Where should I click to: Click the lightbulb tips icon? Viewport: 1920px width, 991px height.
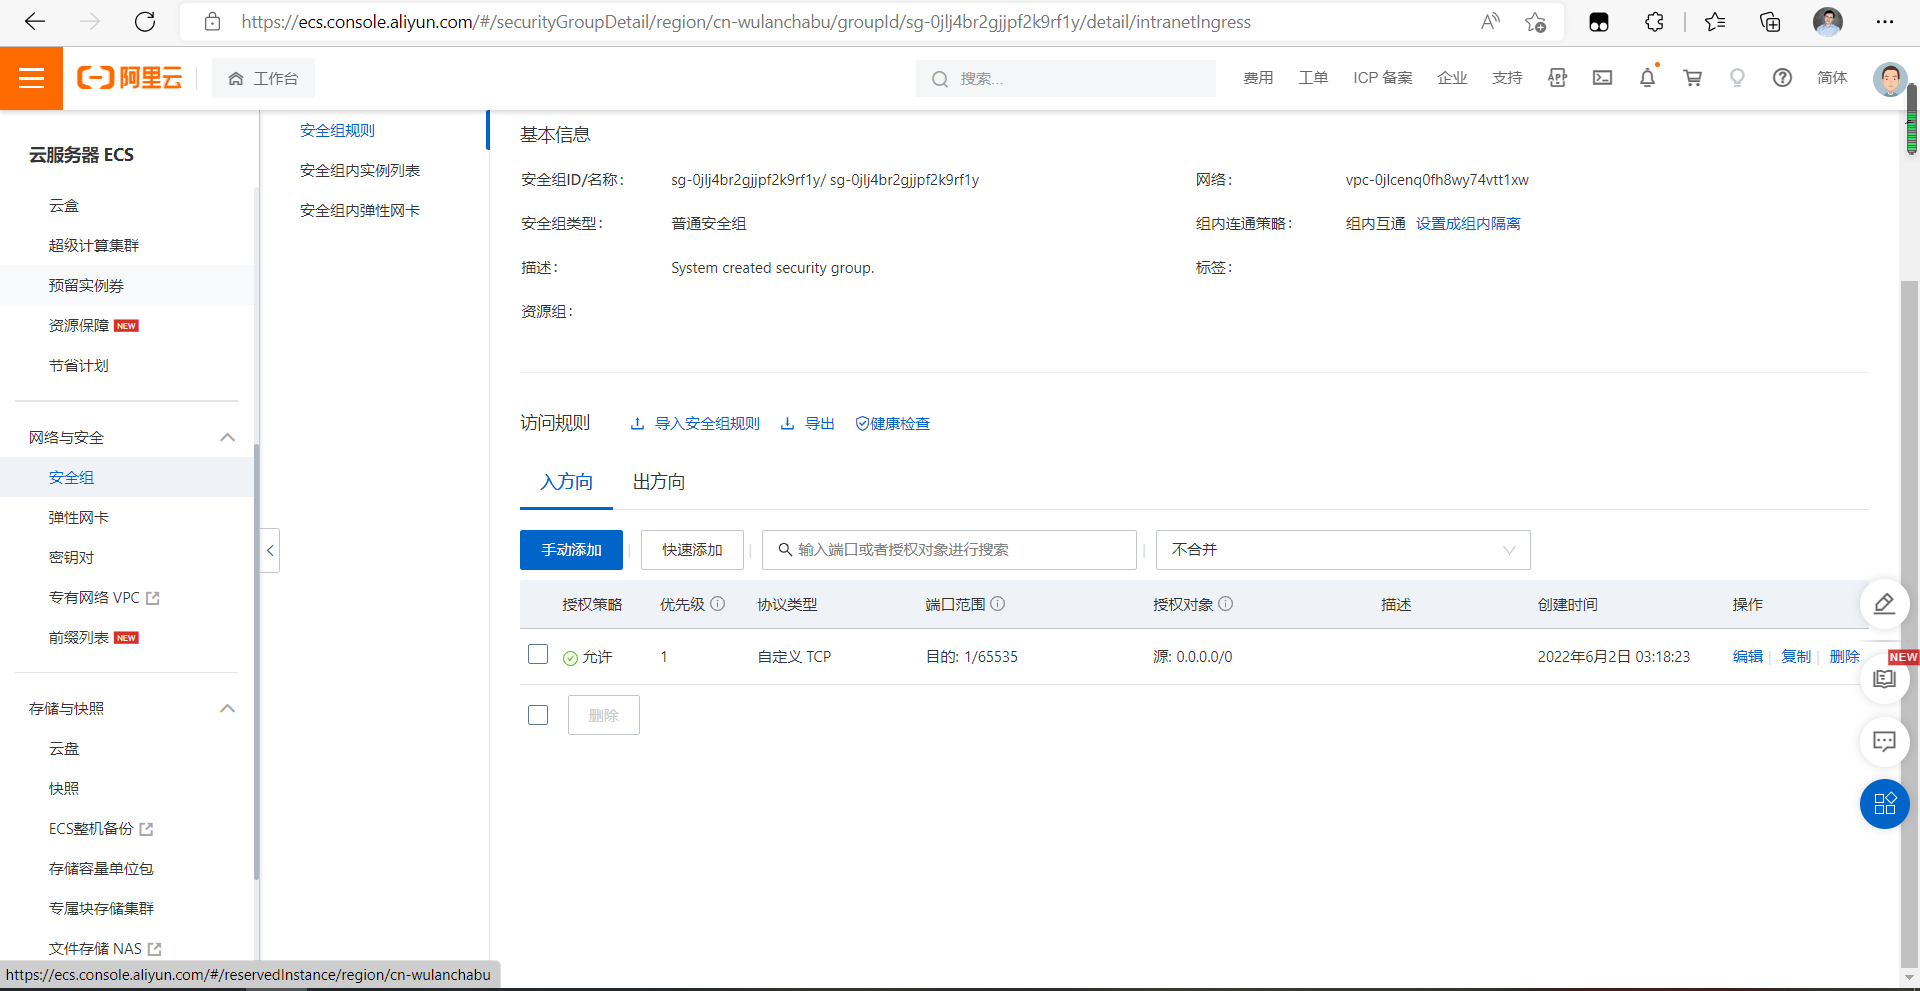(1738, 78)
